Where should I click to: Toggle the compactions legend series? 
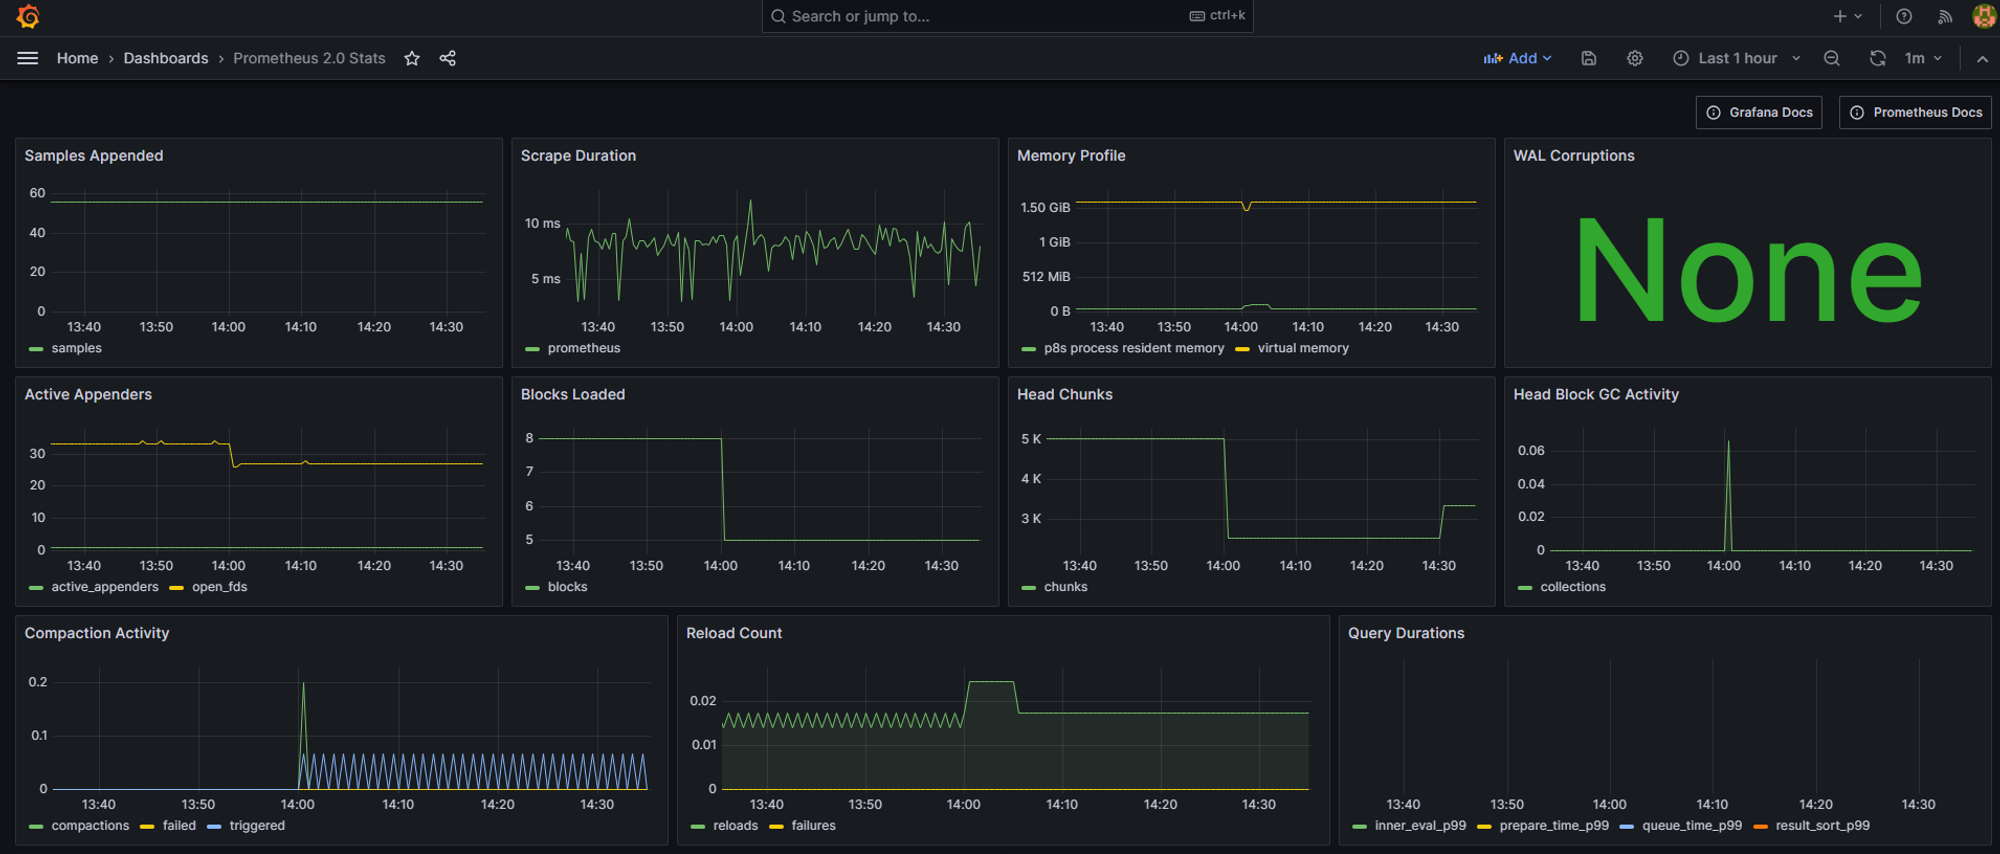[90, 826]
